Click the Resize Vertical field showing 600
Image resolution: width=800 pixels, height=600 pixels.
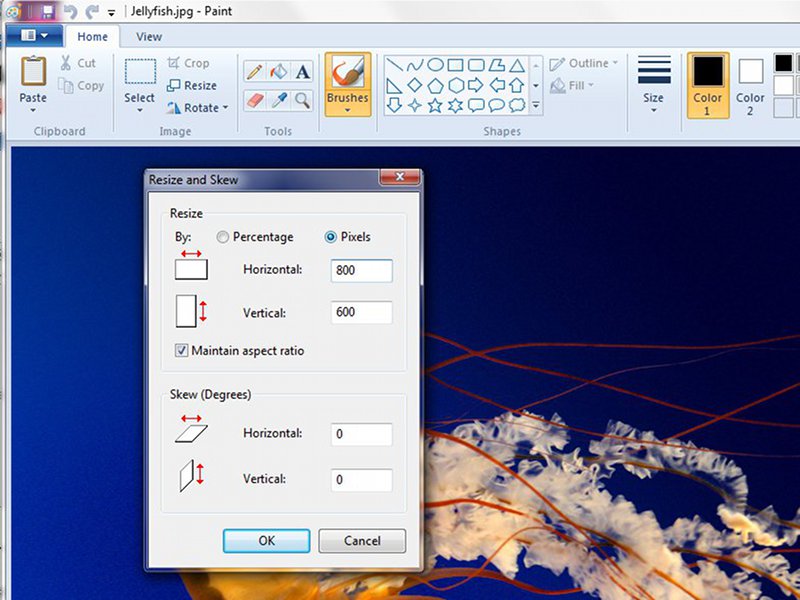pos(362,312)
